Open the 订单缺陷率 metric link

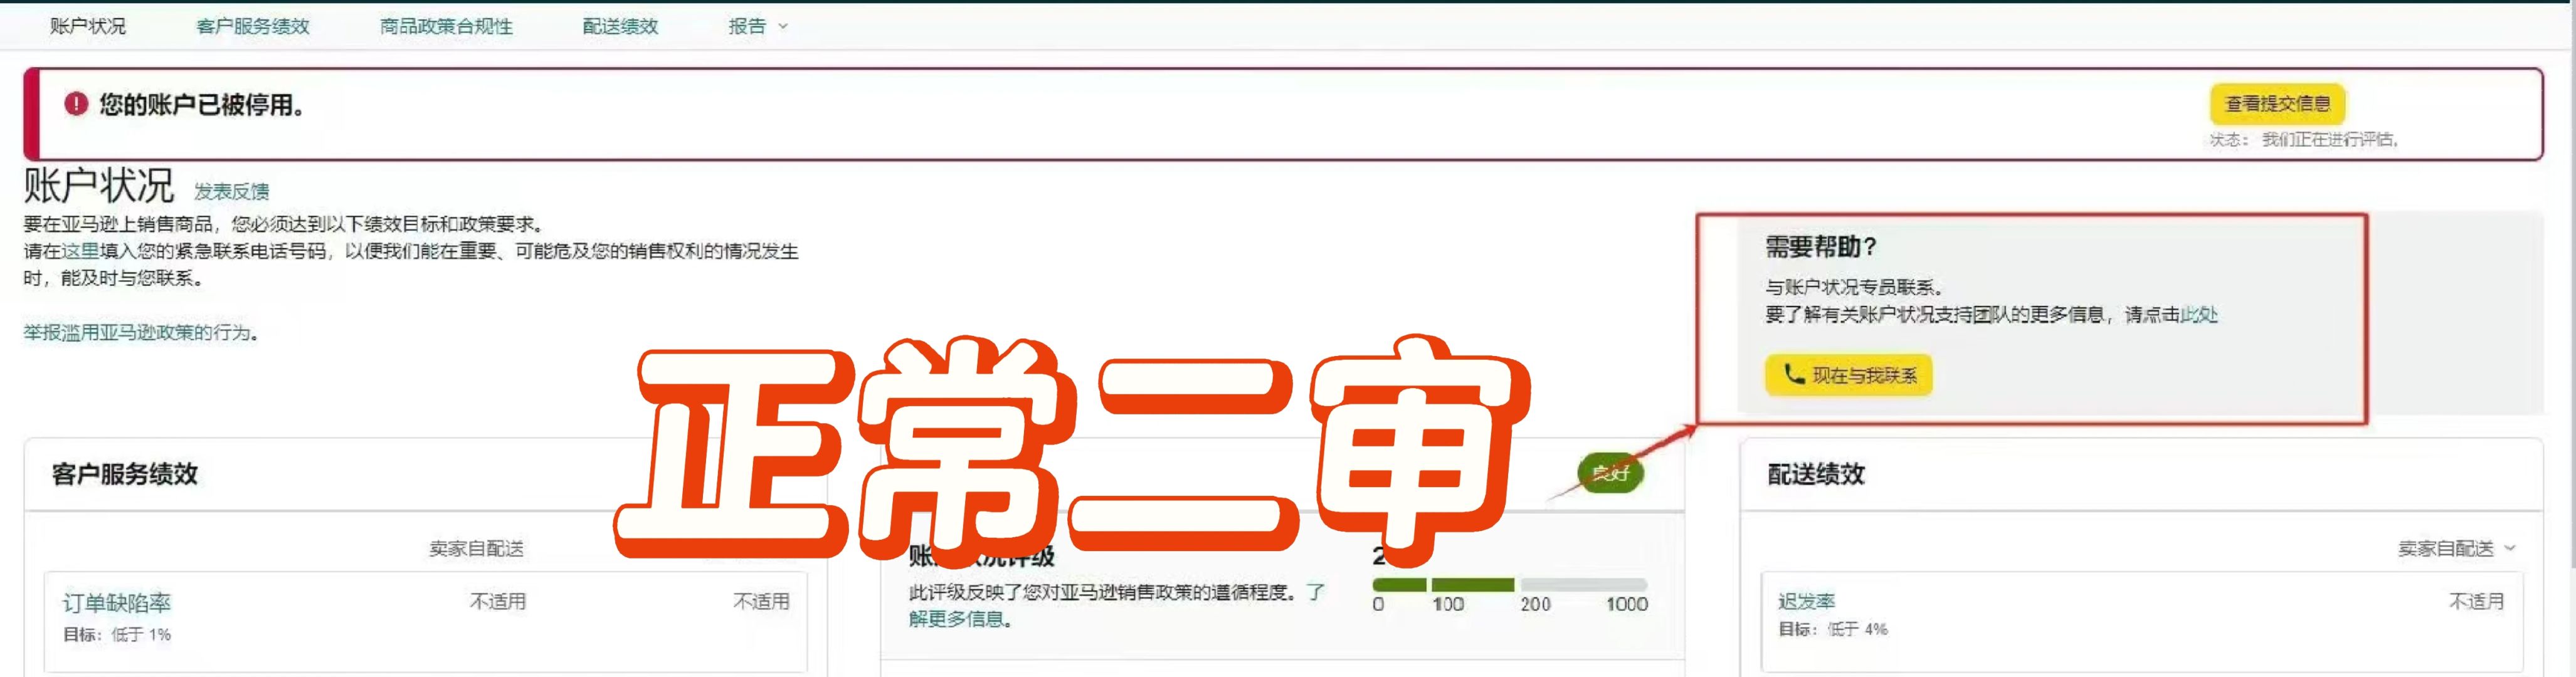click(117, 603)
